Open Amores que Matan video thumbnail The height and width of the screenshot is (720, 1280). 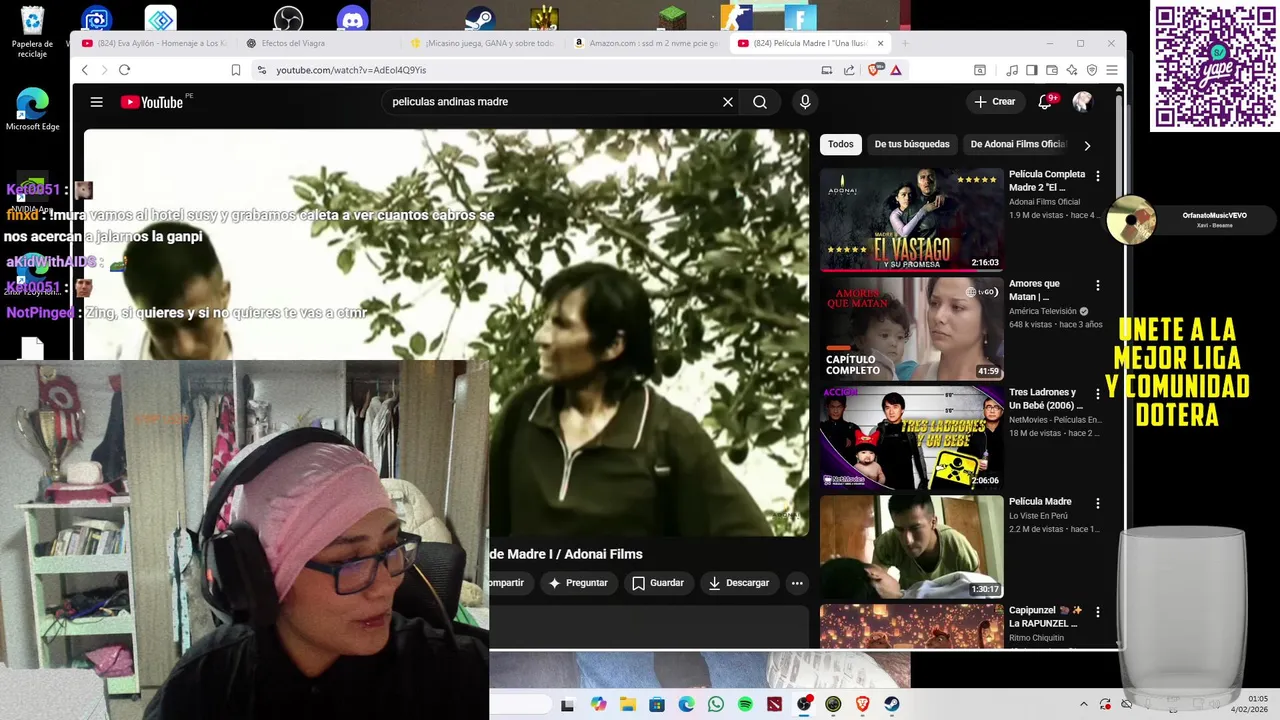(911, 329)
